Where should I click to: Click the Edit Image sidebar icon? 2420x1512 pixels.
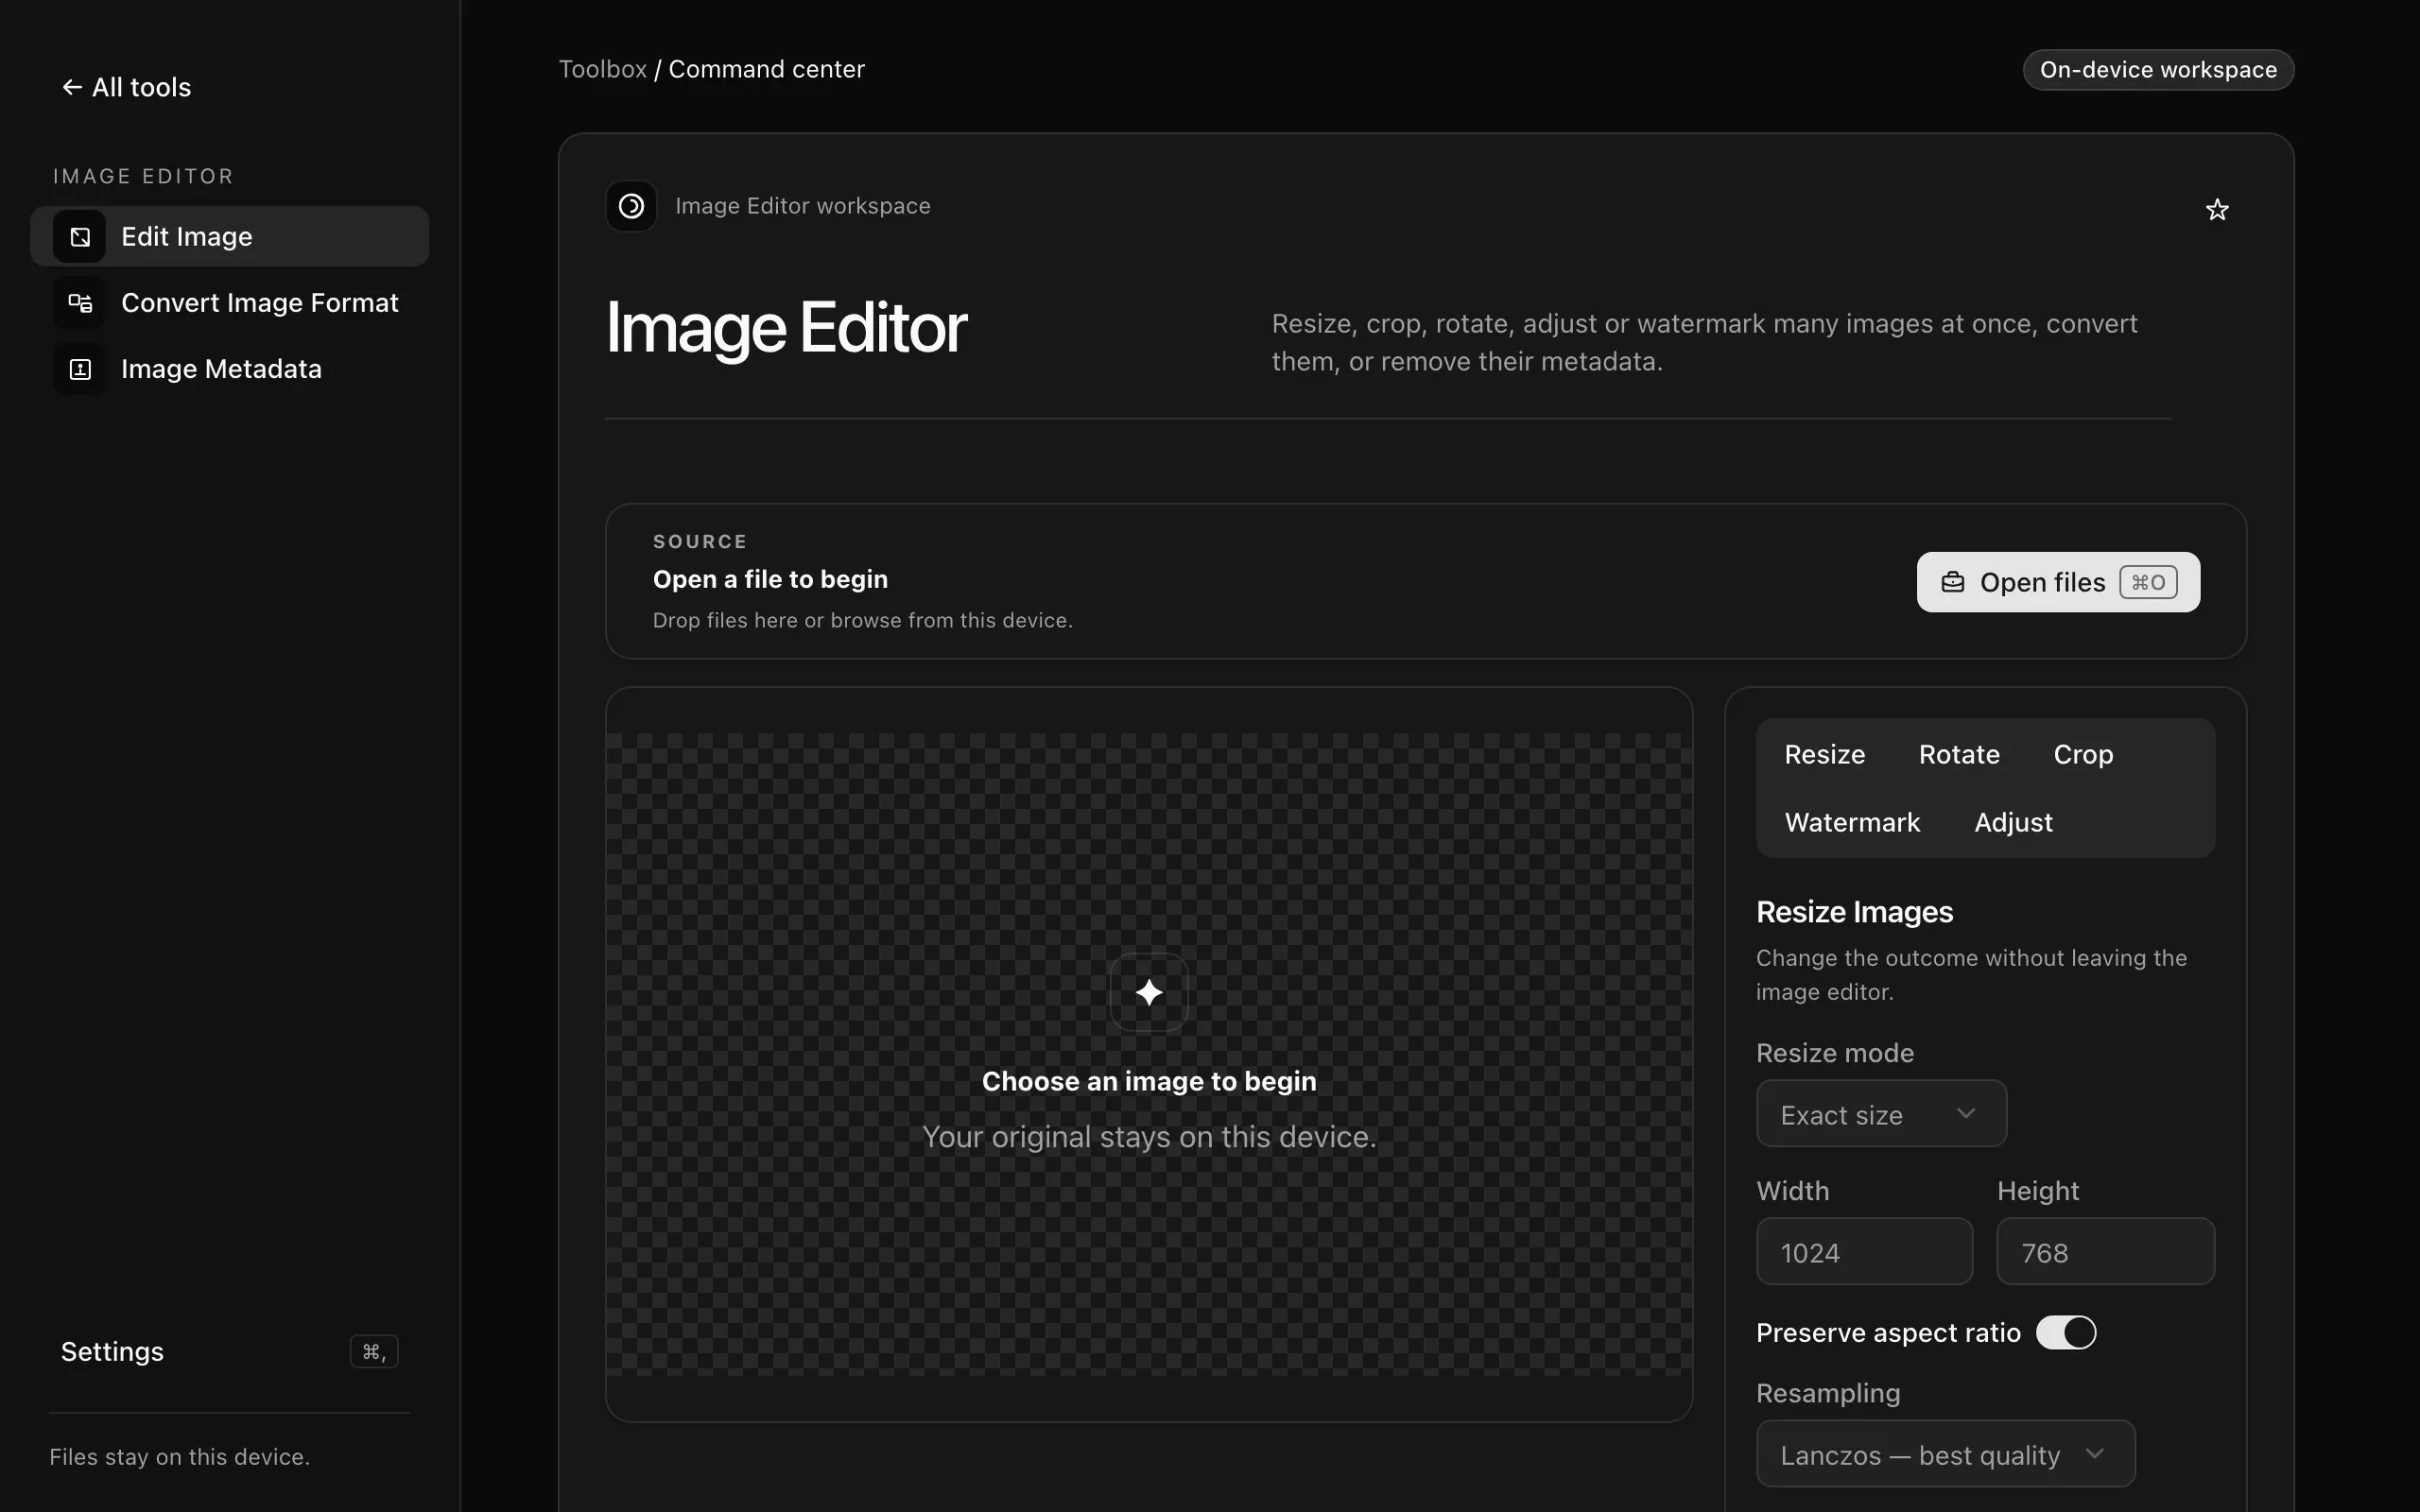click(79, 237)
